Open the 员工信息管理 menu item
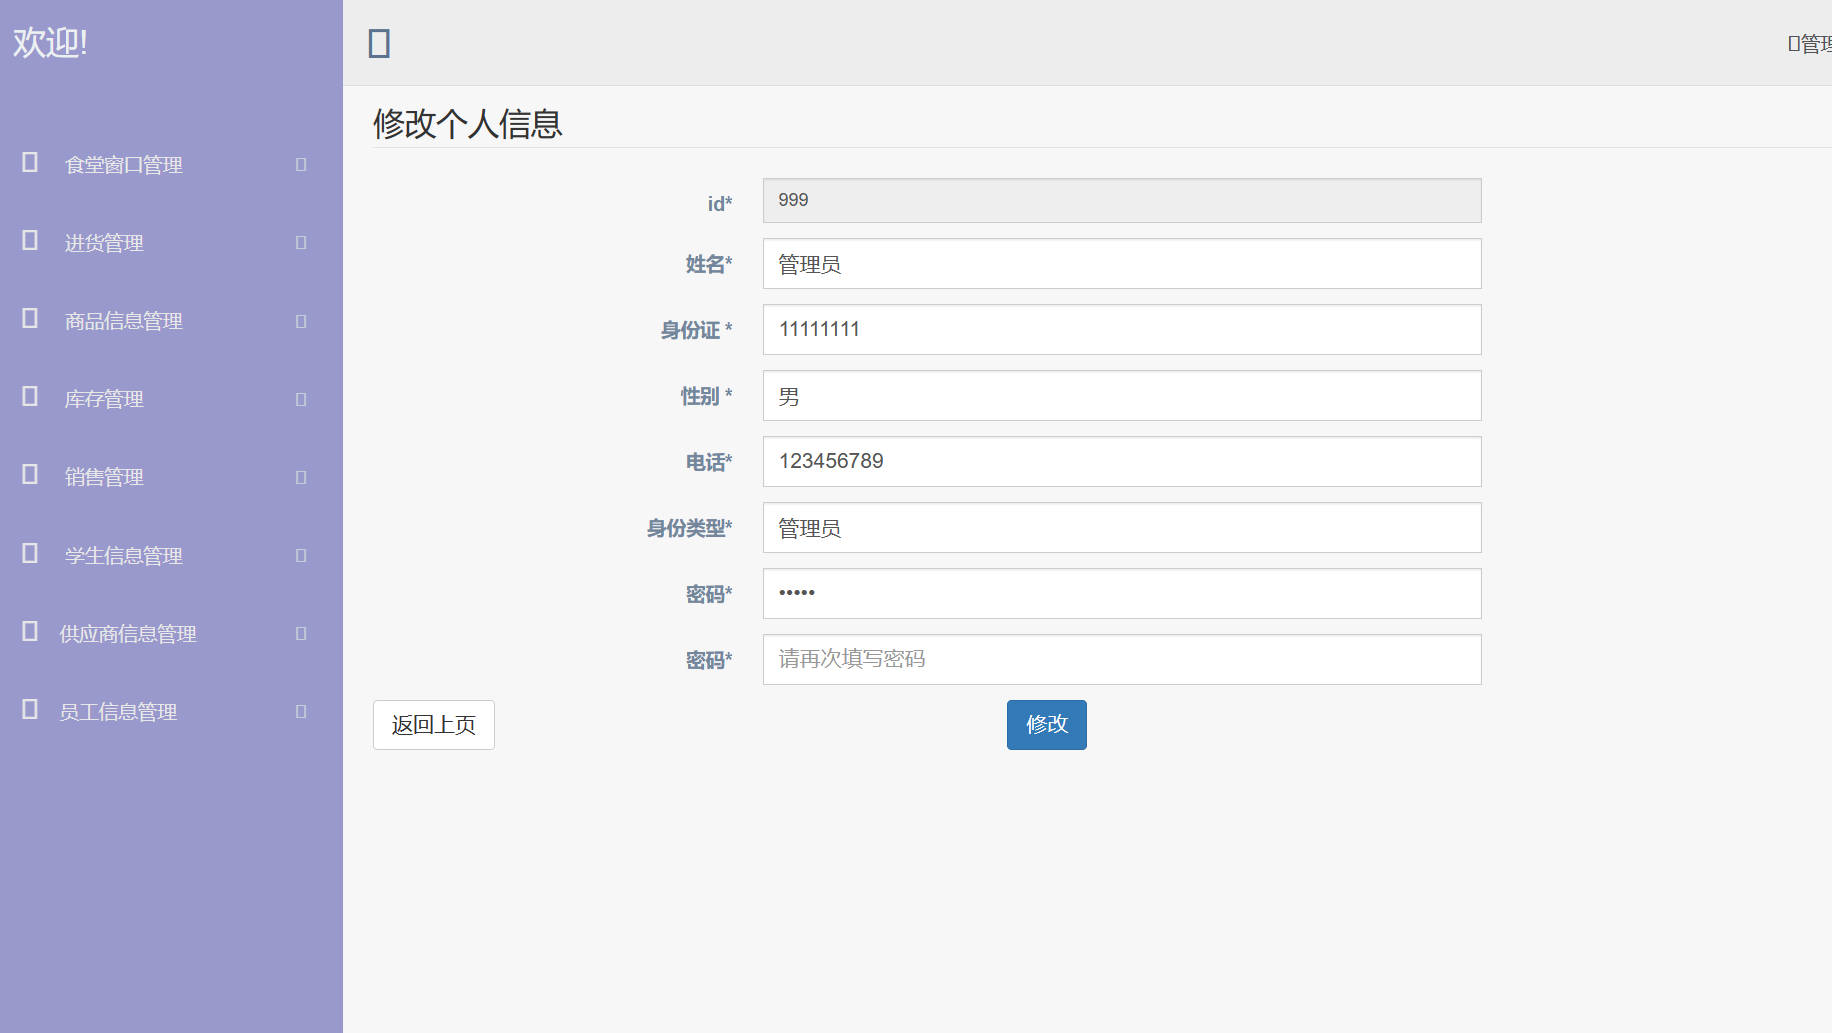This screenshot has width=1832, height=1033. point(118,712)
